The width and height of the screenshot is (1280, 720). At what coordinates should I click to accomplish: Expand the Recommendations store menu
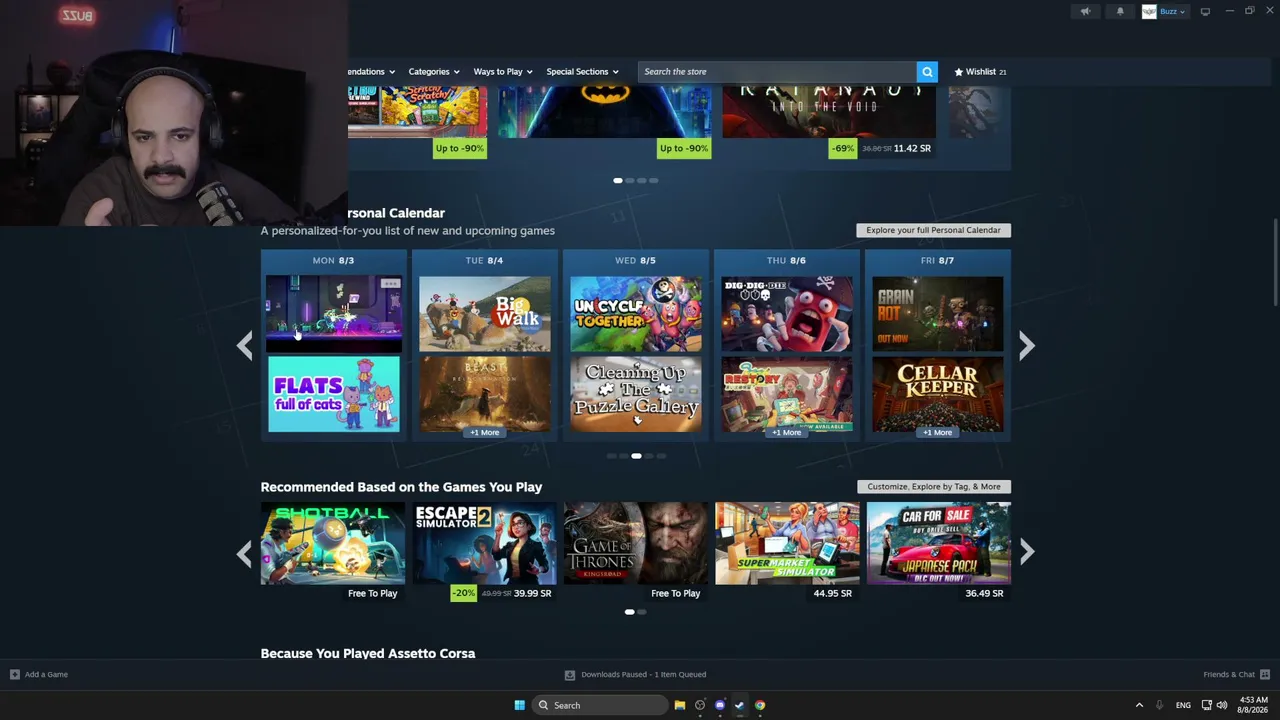(x=371, y=72)
